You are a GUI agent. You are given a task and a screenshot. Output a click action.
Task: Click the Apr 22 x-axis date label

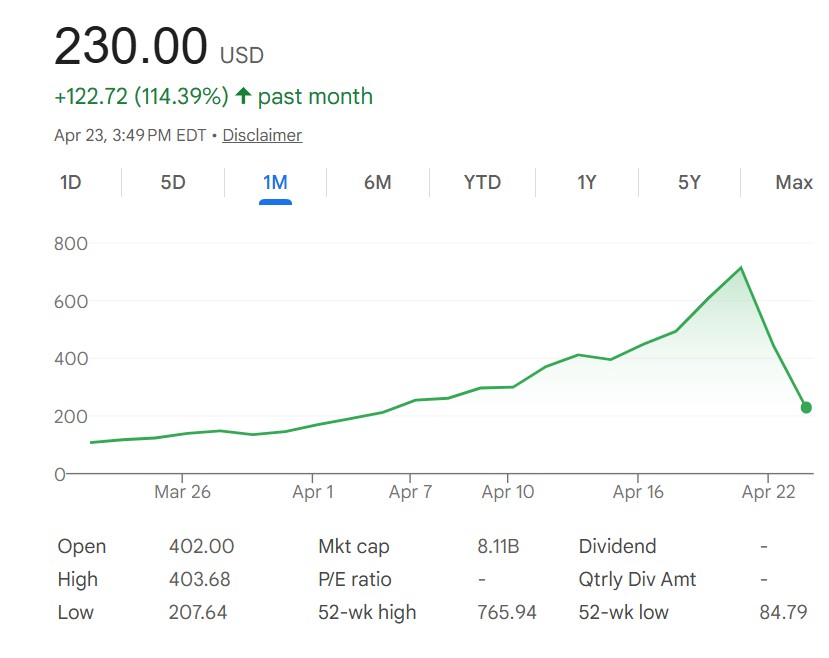(768, 492)
